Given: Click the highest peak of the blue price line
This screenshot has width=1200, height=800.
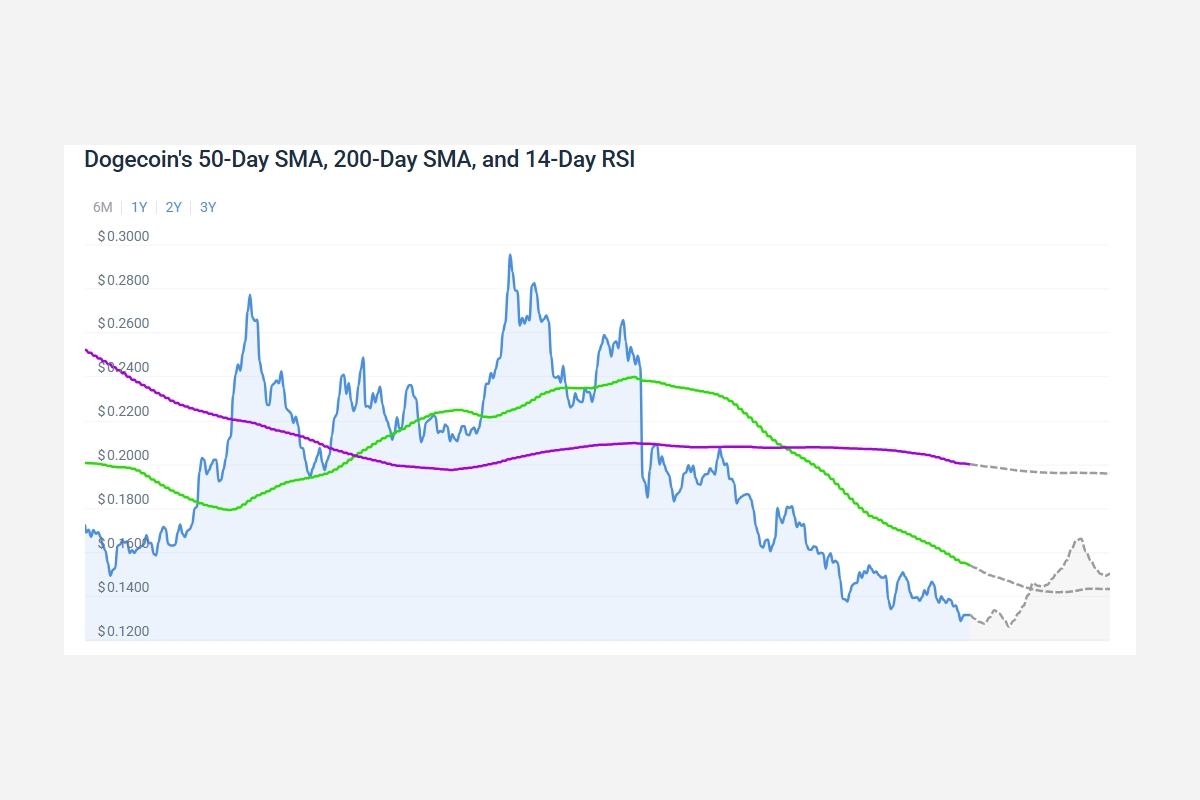Looking at the screenshot, I should (x=510, y=255).
